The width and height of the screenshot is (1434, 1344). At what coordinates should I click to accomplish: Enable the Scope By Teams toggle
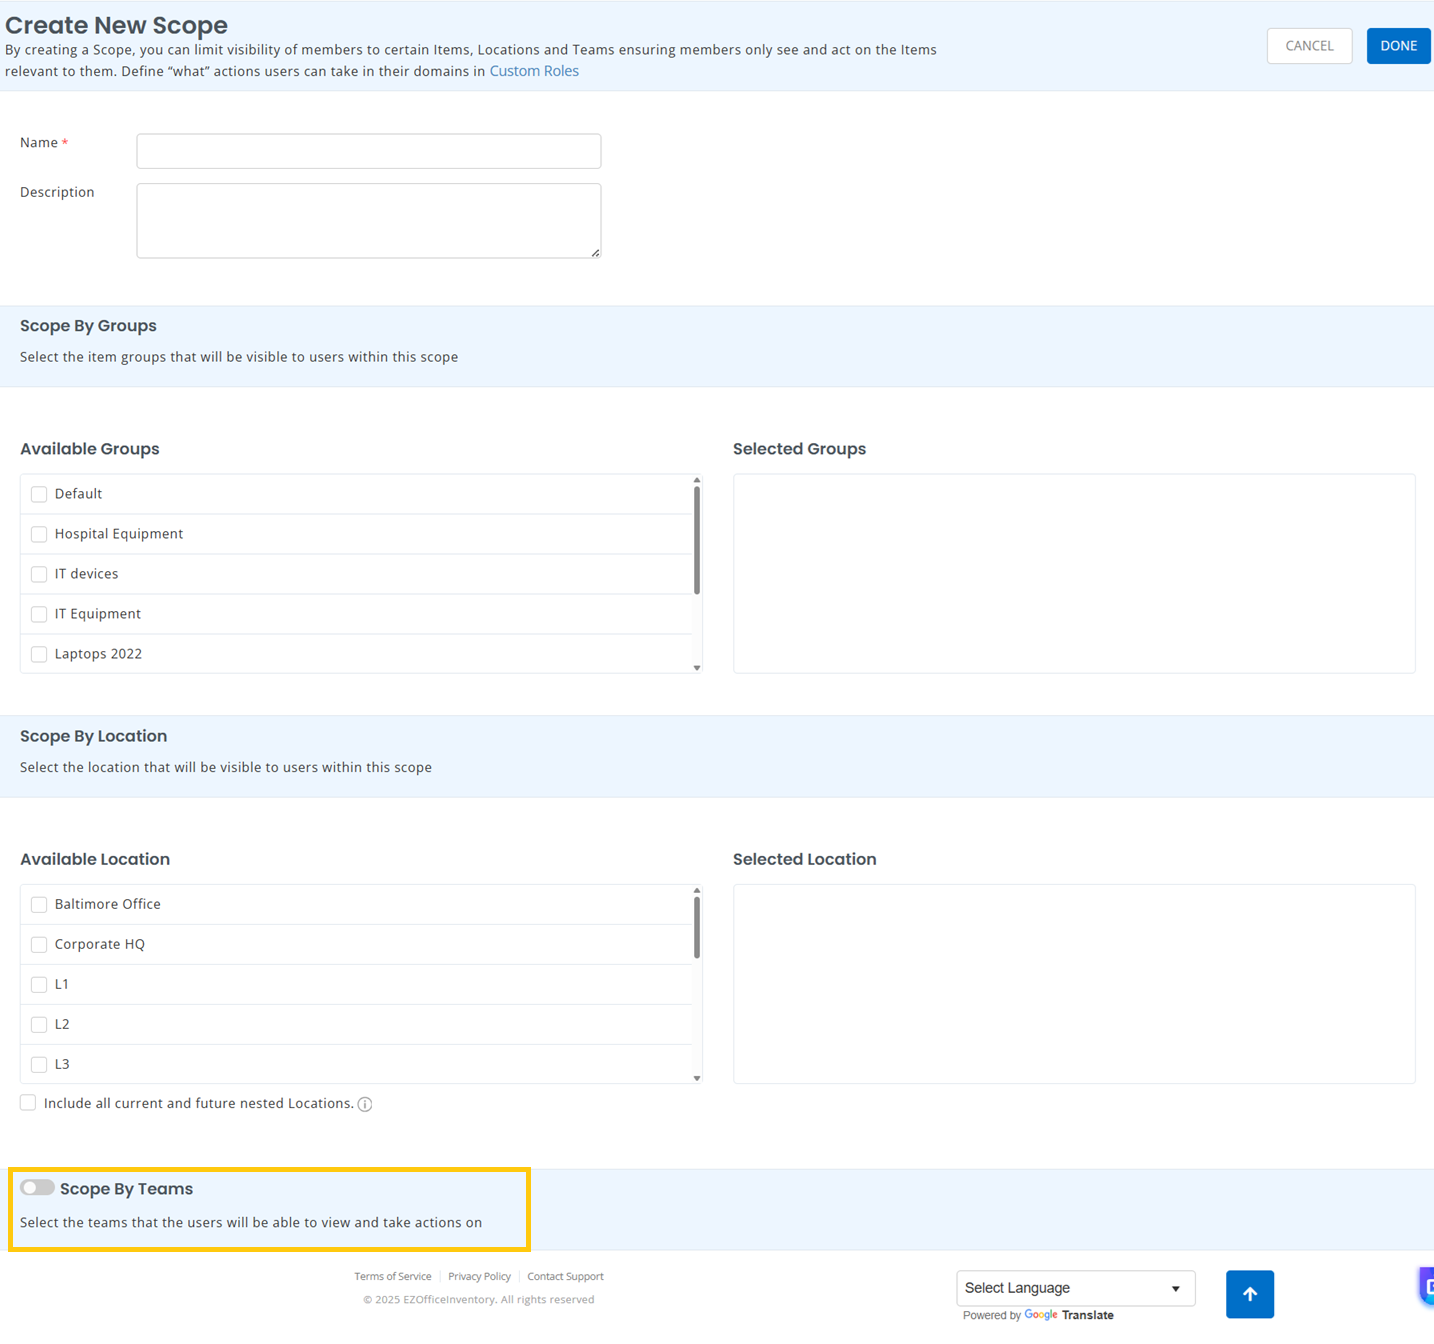[37, 1188]
